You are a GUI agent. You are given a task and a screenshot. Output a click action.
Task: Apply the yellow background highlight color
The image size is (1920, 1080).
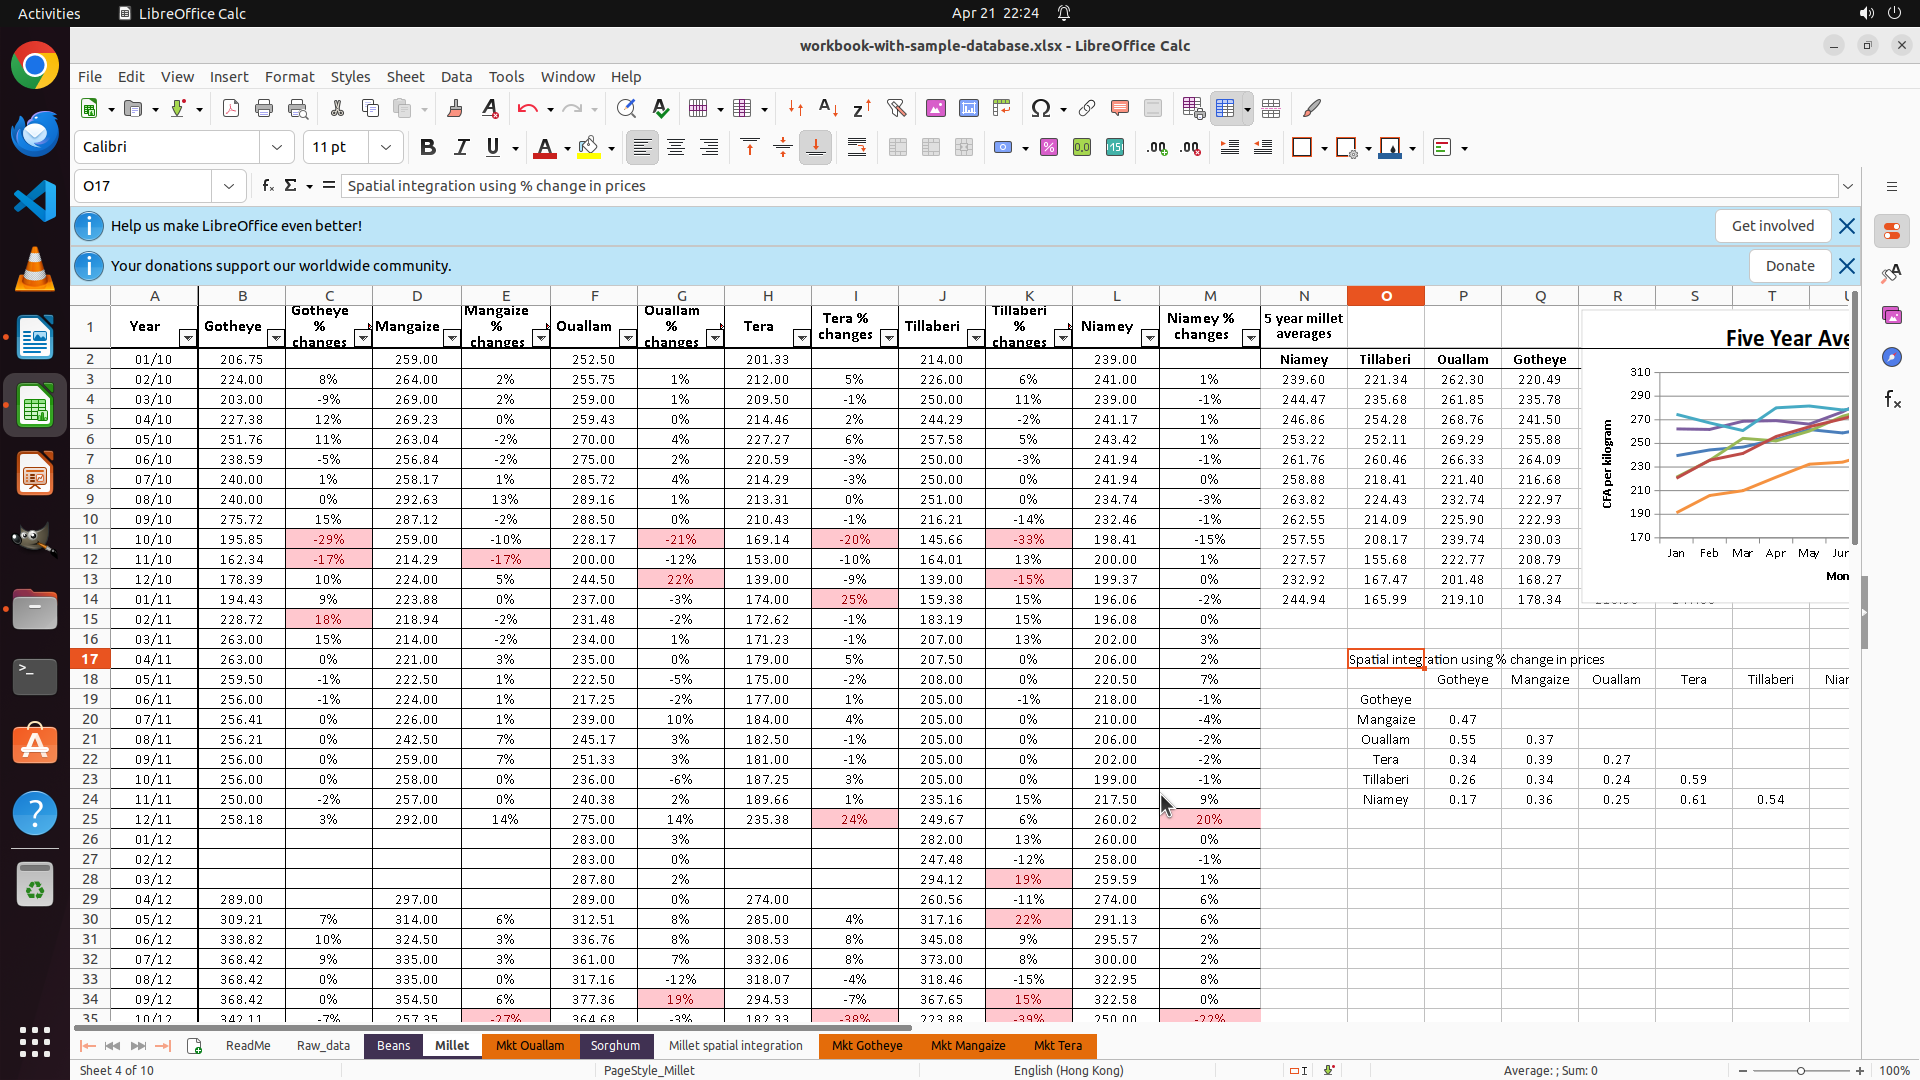[589, 148]
